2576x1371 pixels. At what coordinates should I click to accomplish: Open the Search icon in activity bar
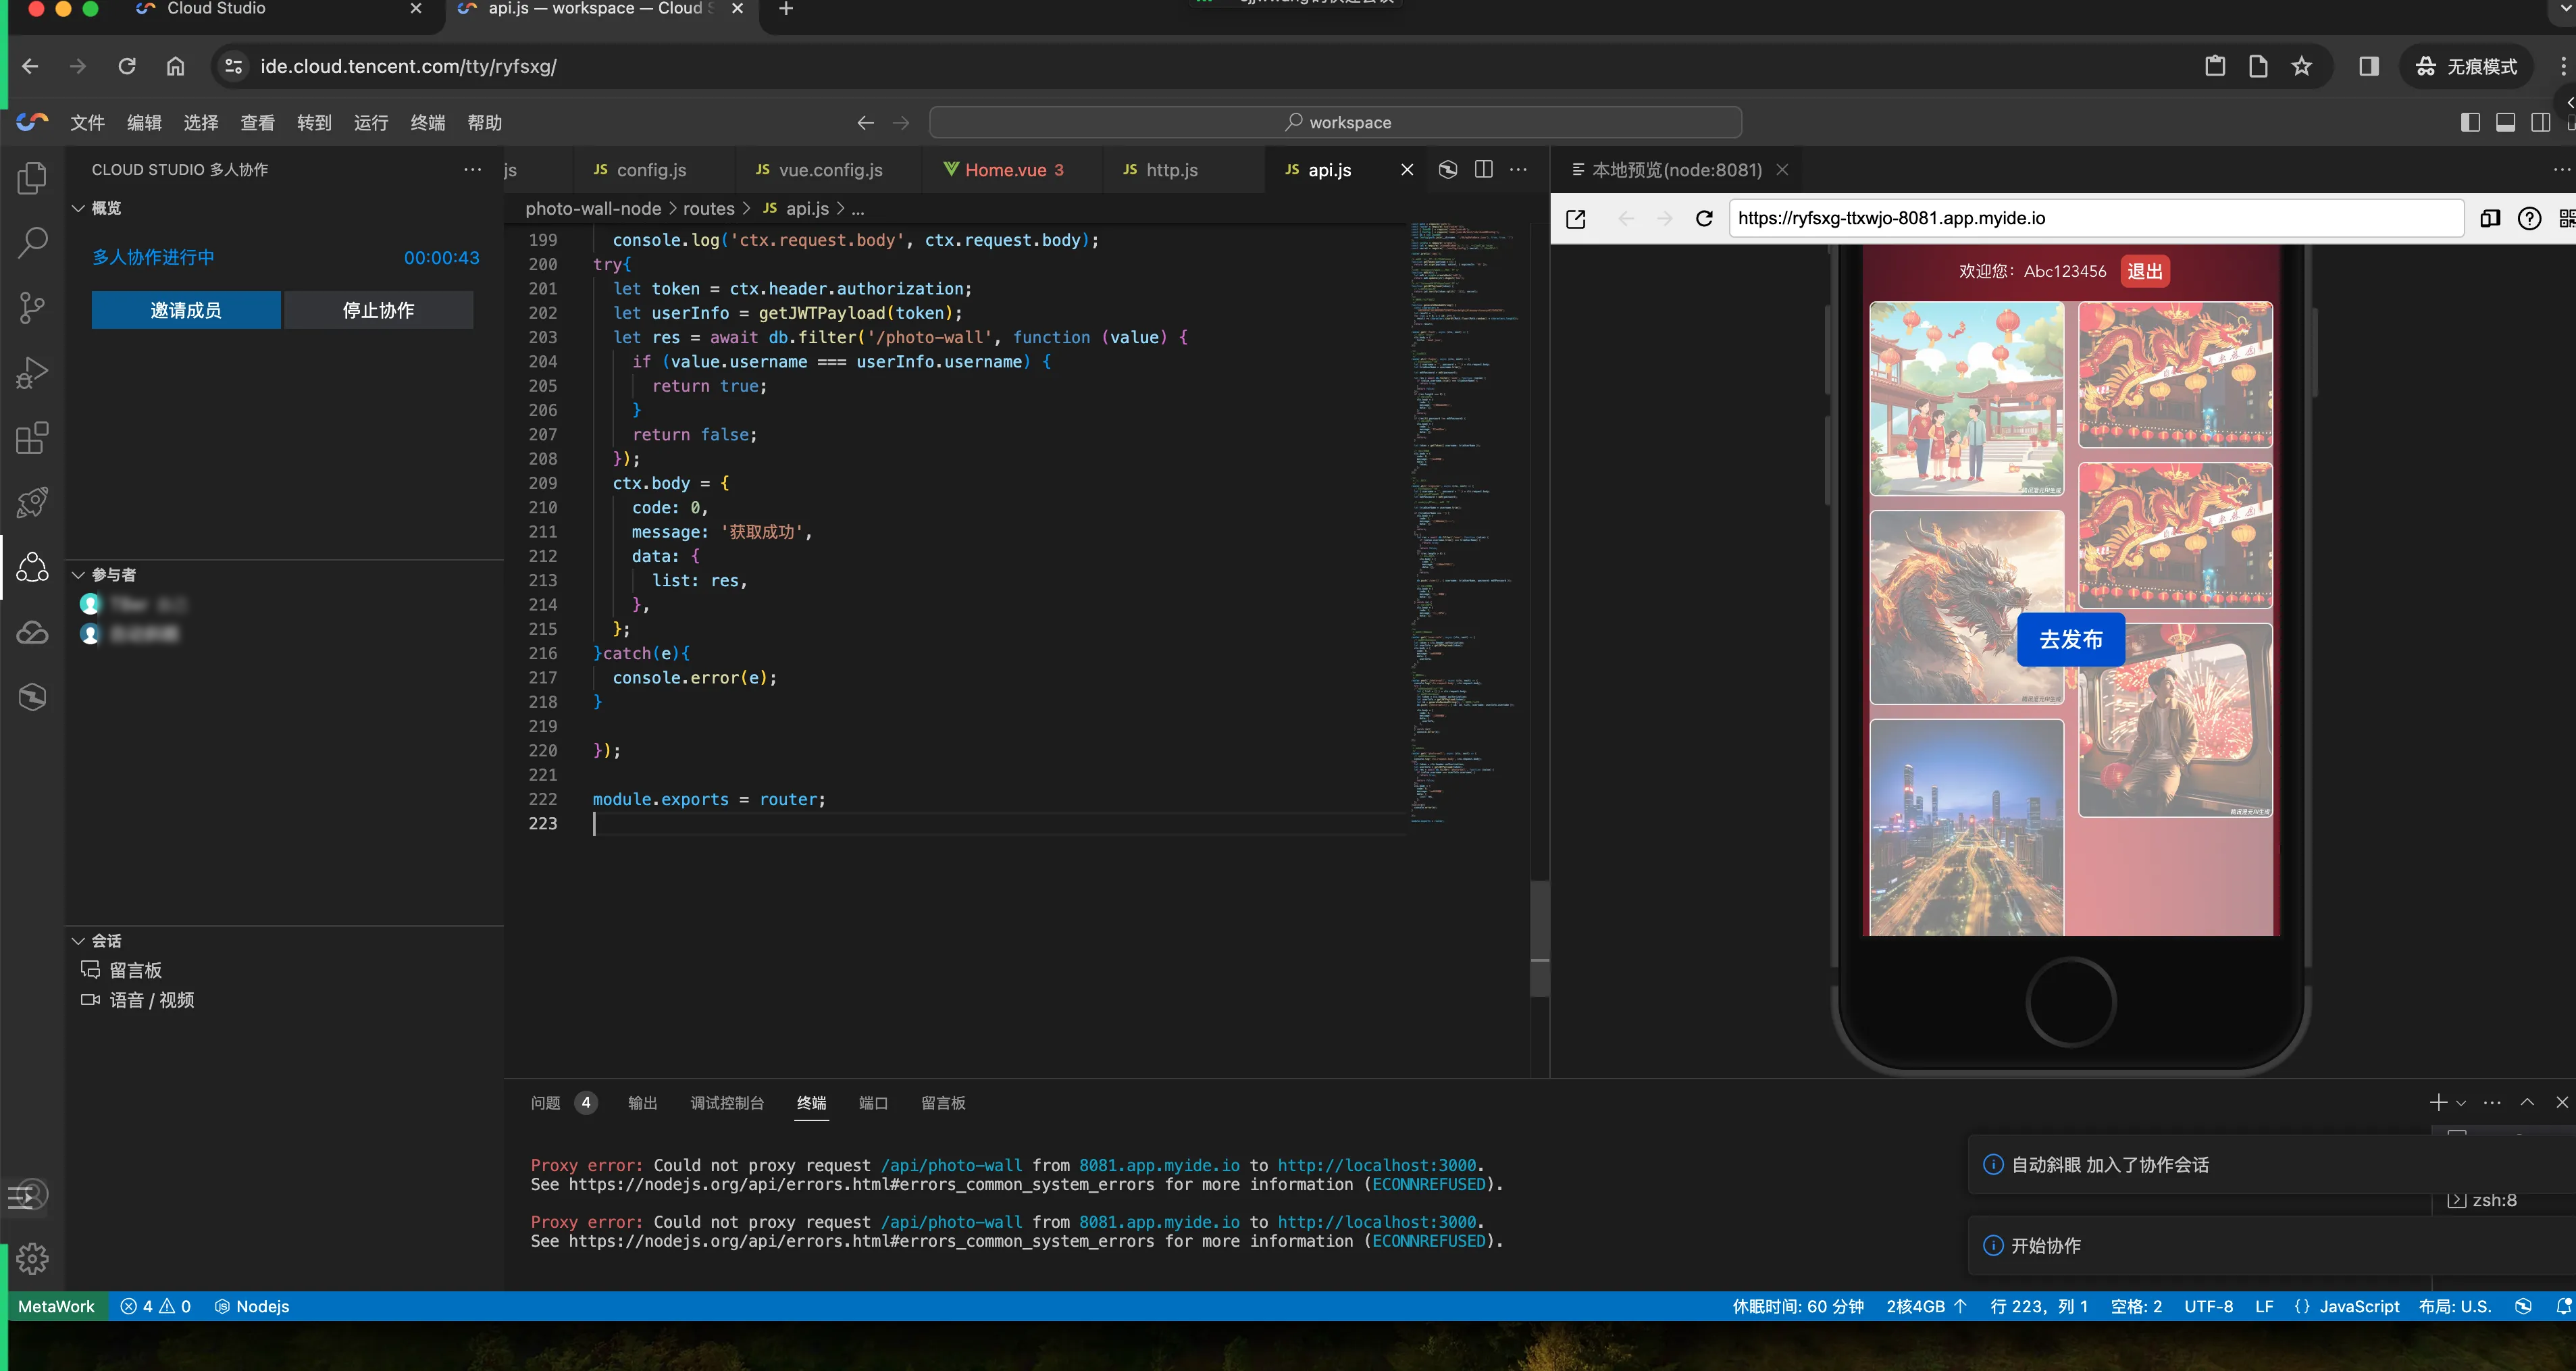pyautogui.click(x=32, y=242)
